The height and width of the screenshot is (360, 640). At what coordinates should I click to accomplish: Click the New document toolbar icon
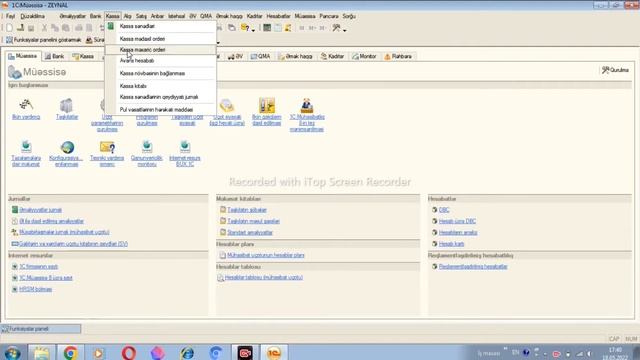[x=9, y=28]
